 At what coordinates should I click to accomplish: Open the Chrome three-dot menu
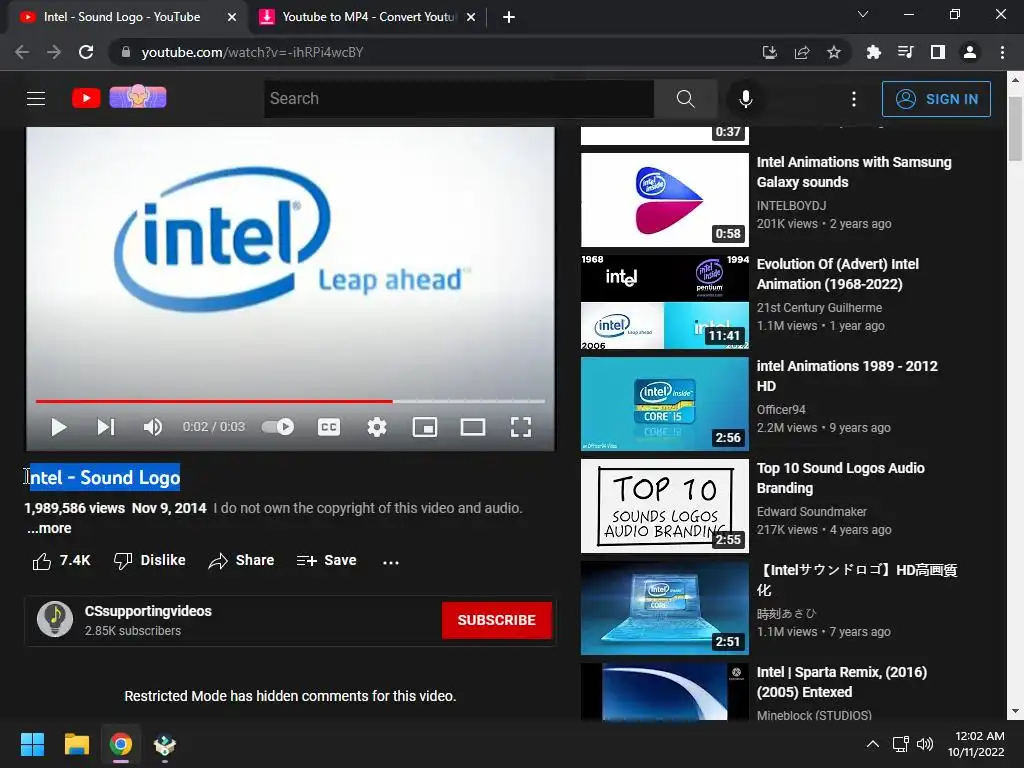[1002, 52]
